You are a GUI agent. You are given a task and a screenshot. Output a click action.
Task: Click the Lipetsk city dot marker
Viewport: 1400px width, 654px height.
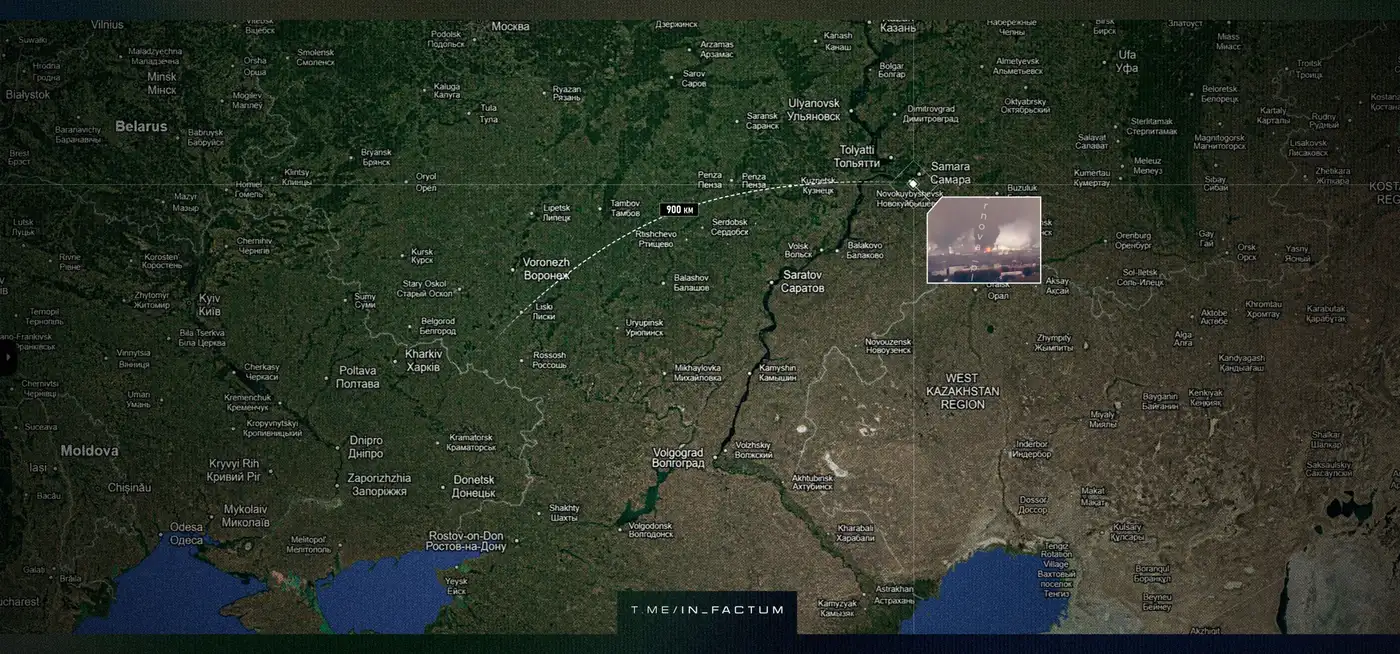(x=532, y=212)
